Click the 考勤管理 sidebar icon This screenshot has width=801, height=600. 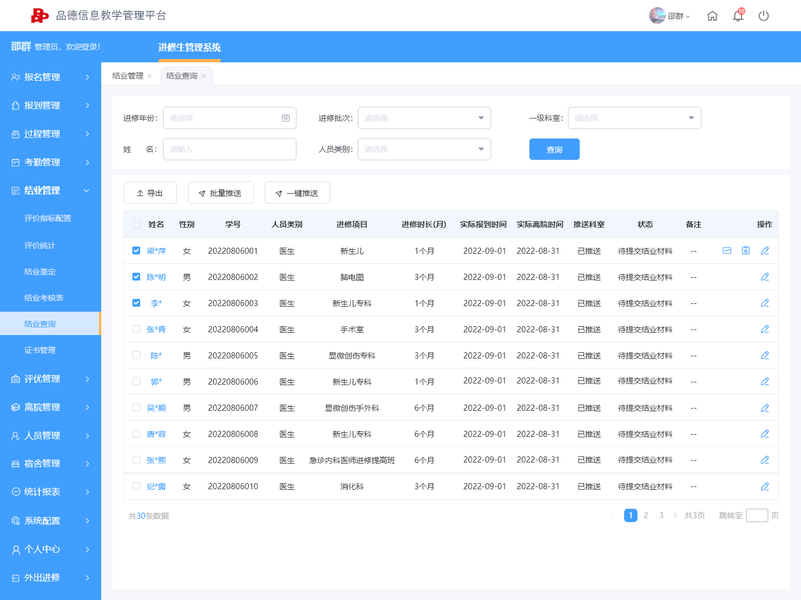(15, 162)
